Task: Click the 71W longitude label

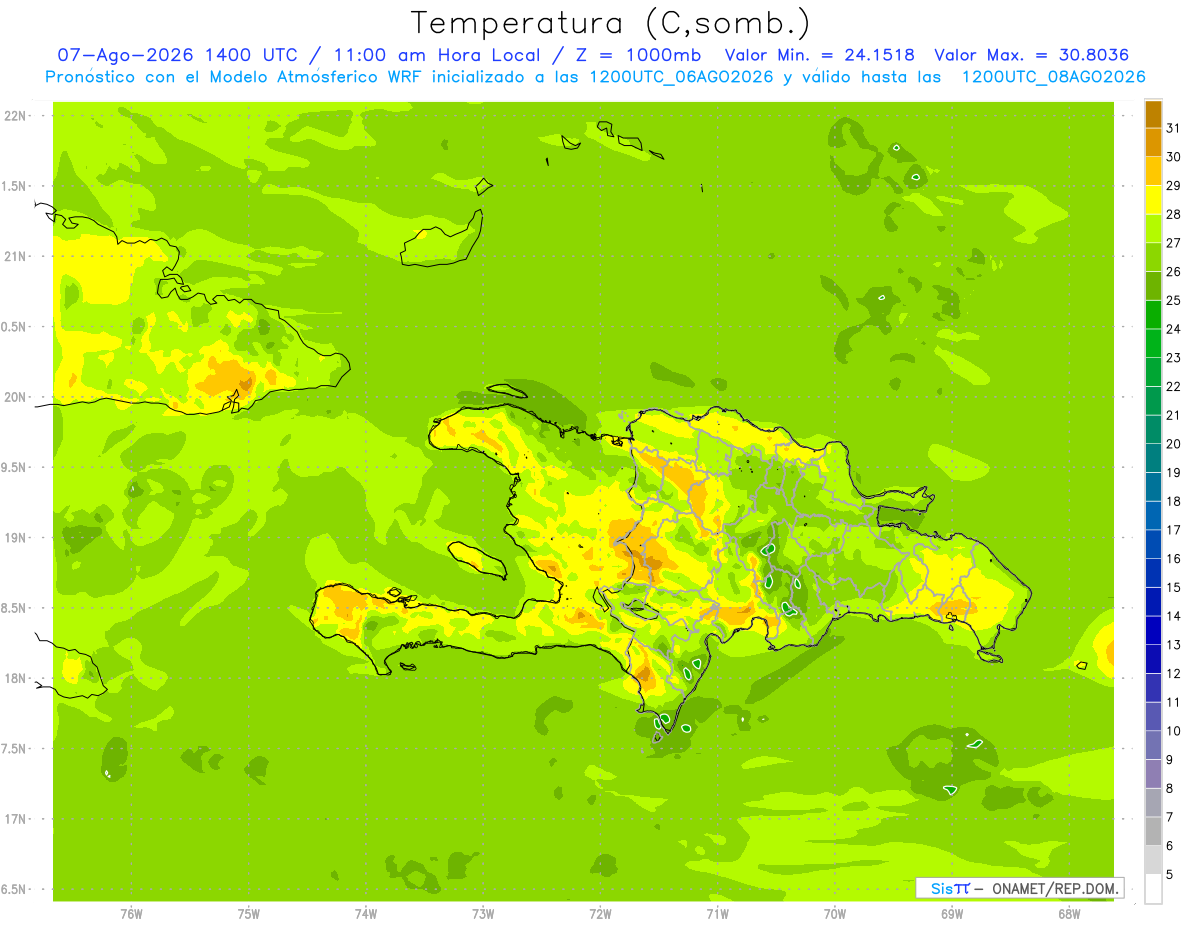Action: click(717, 914)
